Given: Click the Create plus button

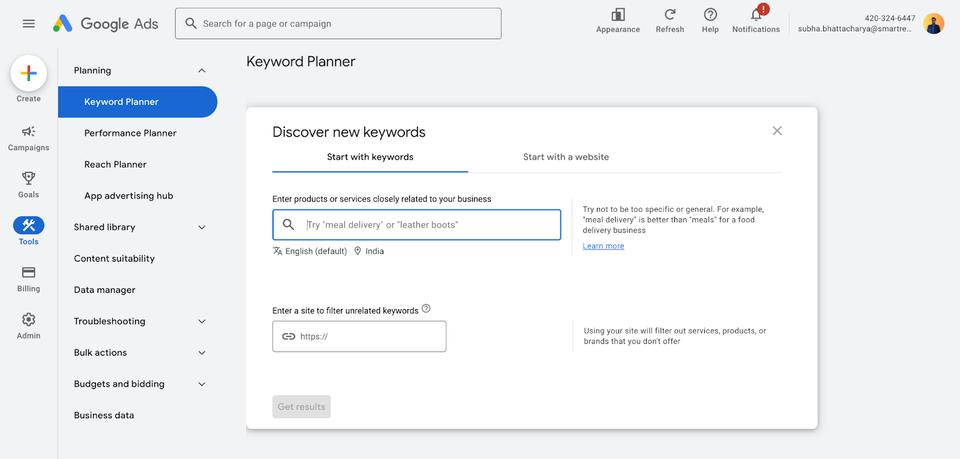Looking at the screenshot, I should (x=29, y=73).
